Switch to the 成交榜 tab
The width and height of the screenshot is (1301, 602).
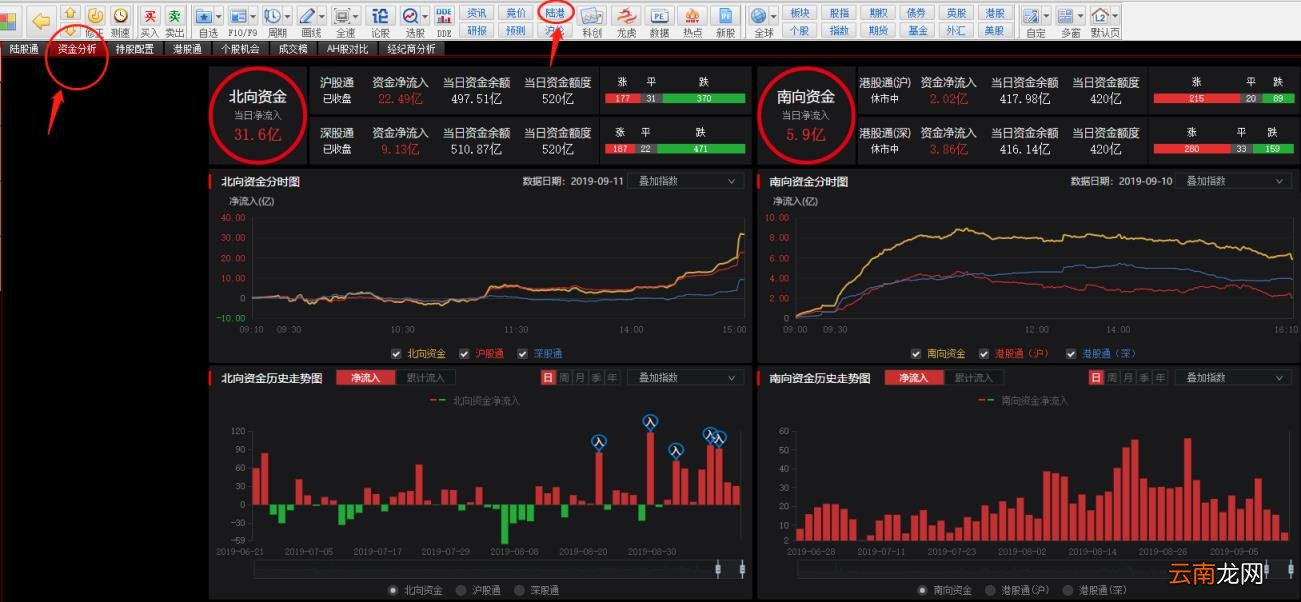click(x=293, y=49)
